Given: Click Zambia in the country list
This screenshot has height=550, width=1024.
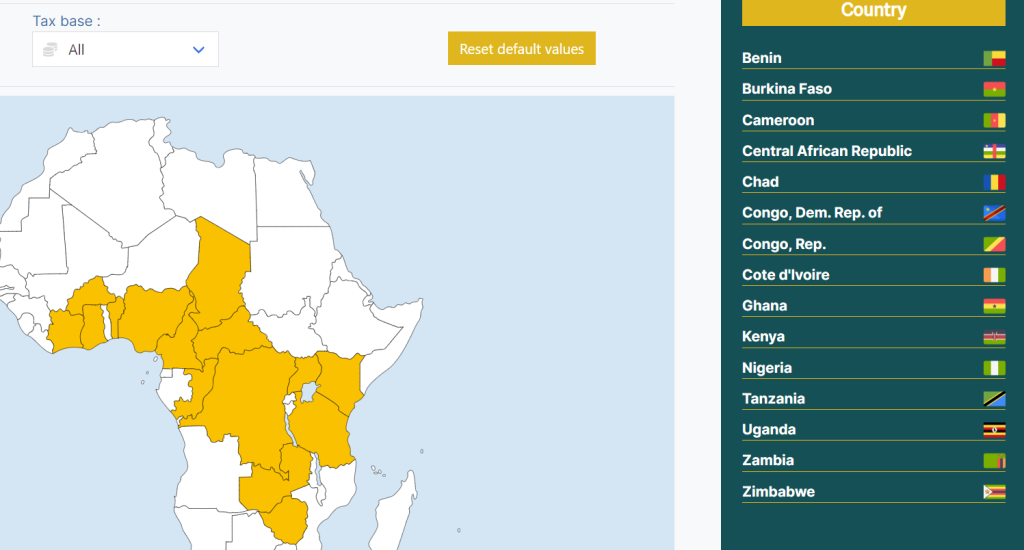Looking at the screenshot, I should (x=768, y=461).
